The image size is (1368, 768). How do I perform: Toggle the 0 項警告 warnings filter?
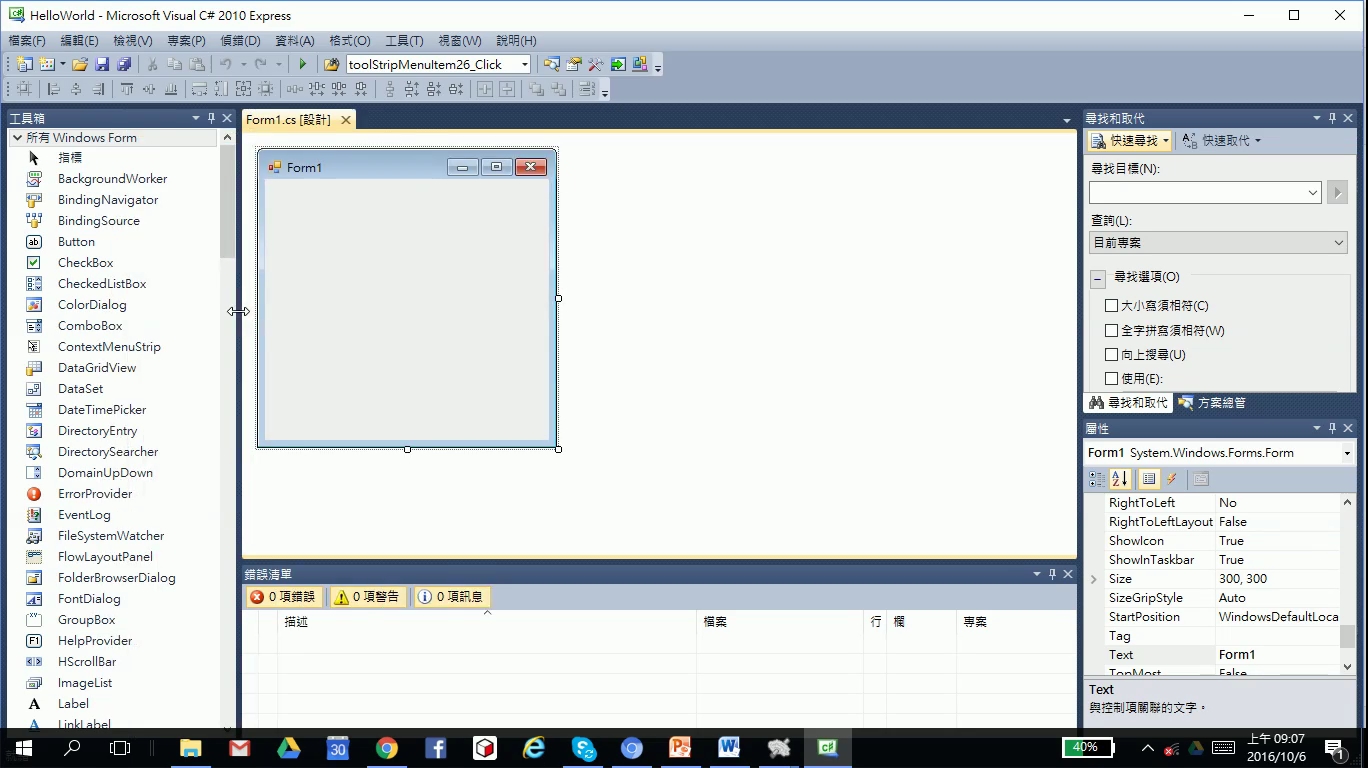(368, 597)
